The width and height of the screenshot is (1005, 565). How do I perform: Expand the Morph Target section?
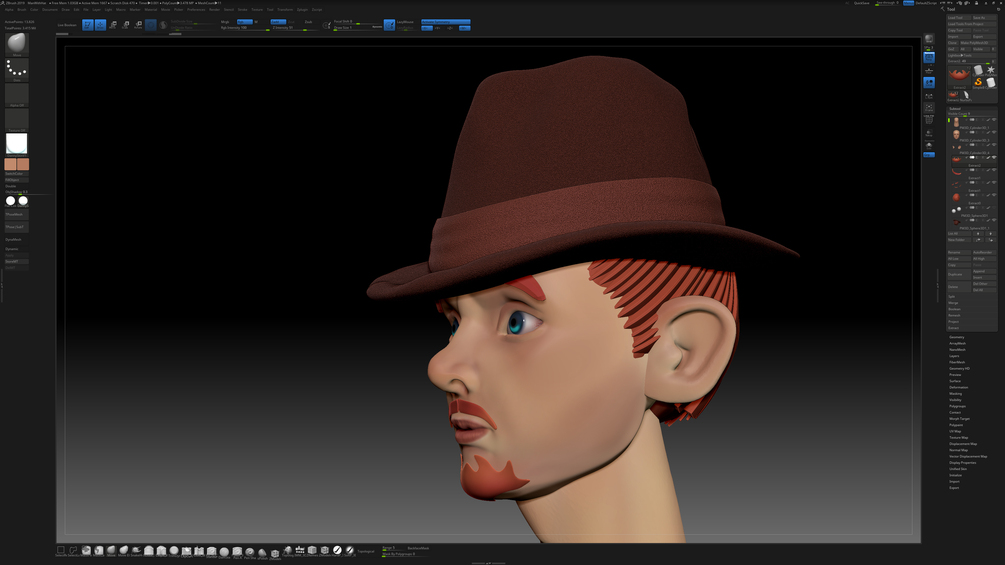(x=959, y=419)
